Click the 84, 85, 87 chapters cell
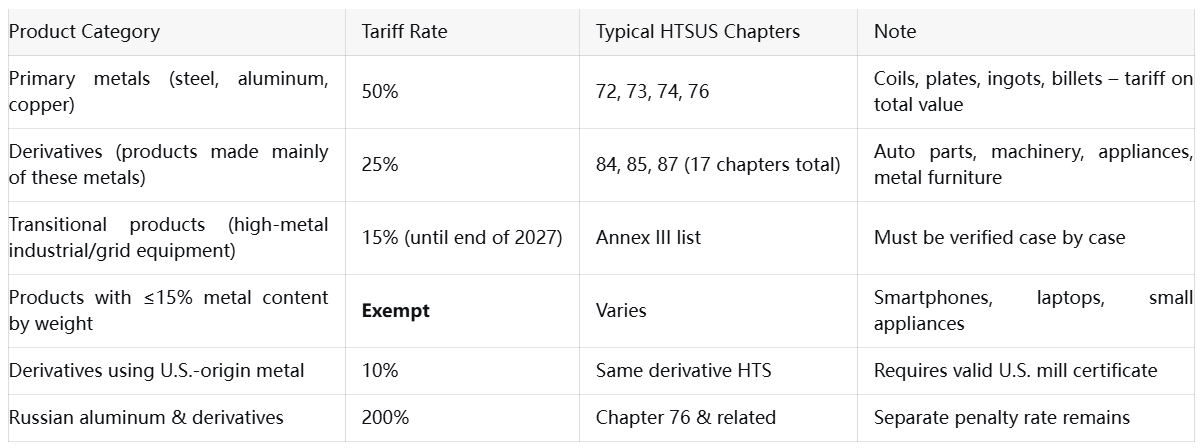 pos(717,165)
